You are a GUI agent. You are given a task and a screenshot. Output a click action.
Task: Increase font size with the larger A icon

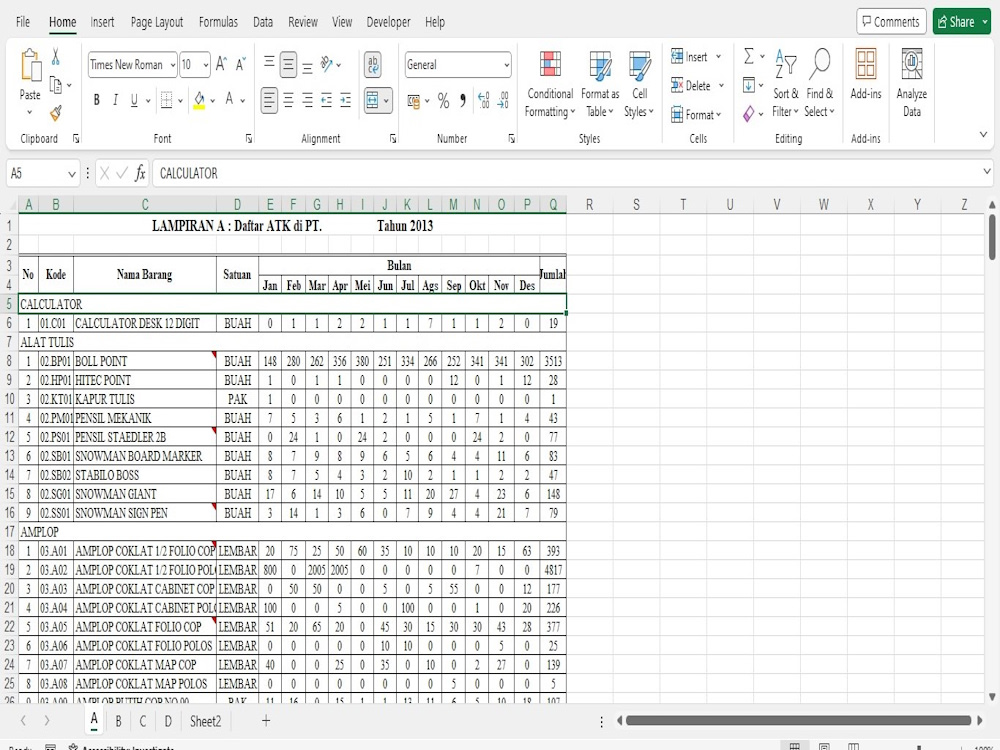221,64
